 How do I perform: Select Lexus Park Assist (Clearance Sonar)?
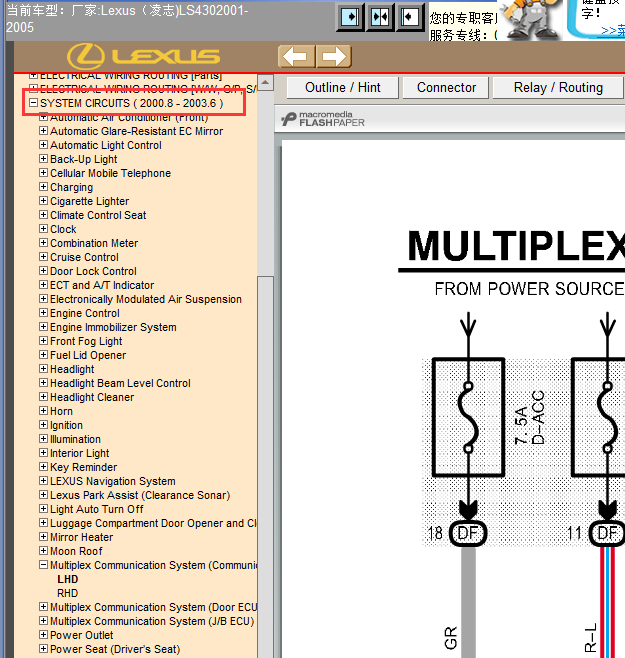tap(140, 495)
